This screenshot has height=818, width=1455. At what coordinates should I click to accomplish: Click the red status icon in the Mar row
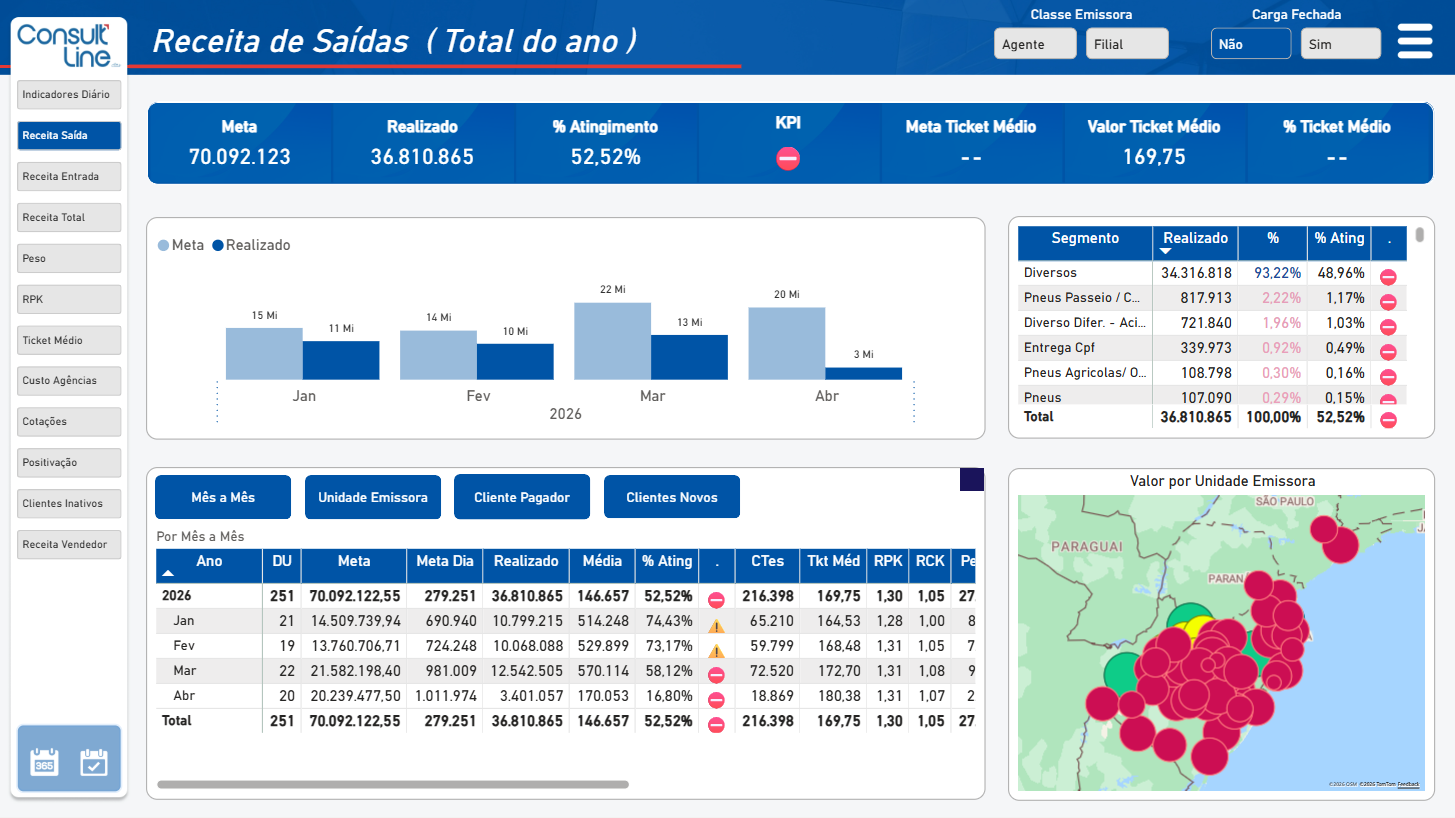pos(716,676)
